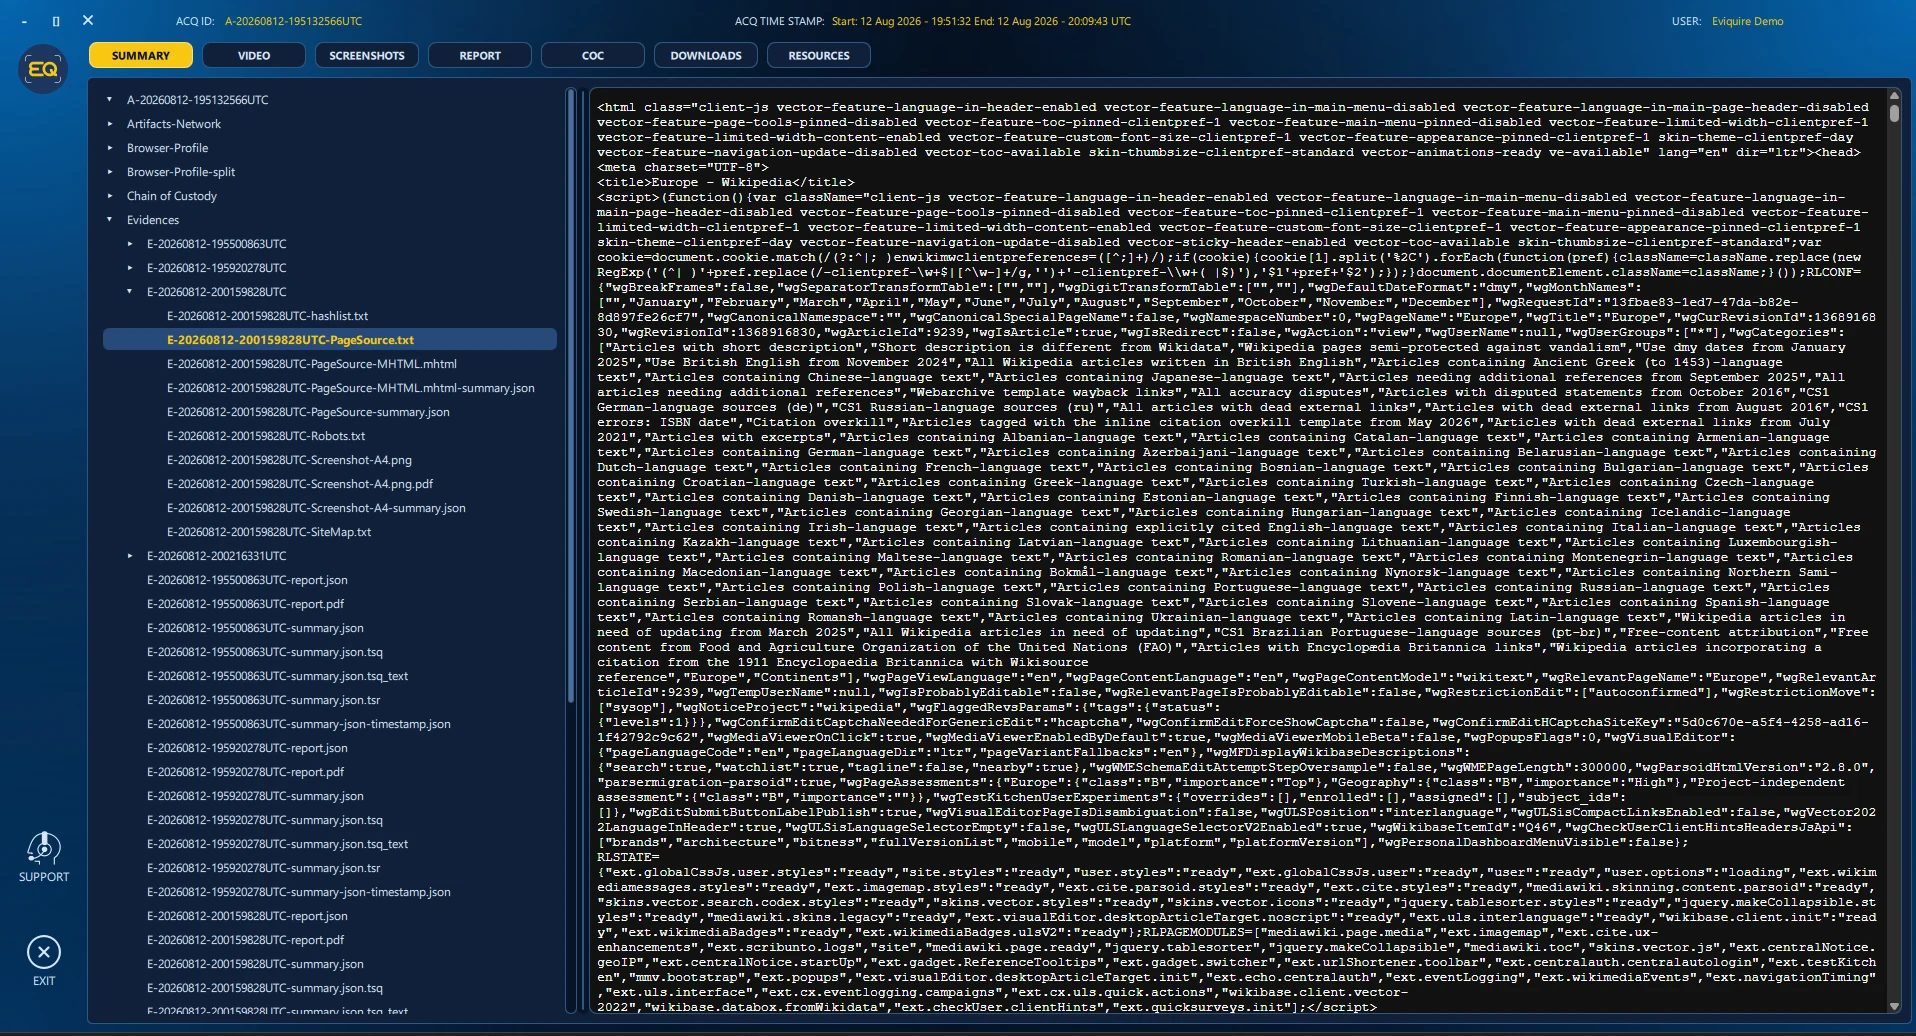Open E-20260812-195920278UTC-report.pdf
Screen dimensions: 1916x1036
click(x=245, y=772)
